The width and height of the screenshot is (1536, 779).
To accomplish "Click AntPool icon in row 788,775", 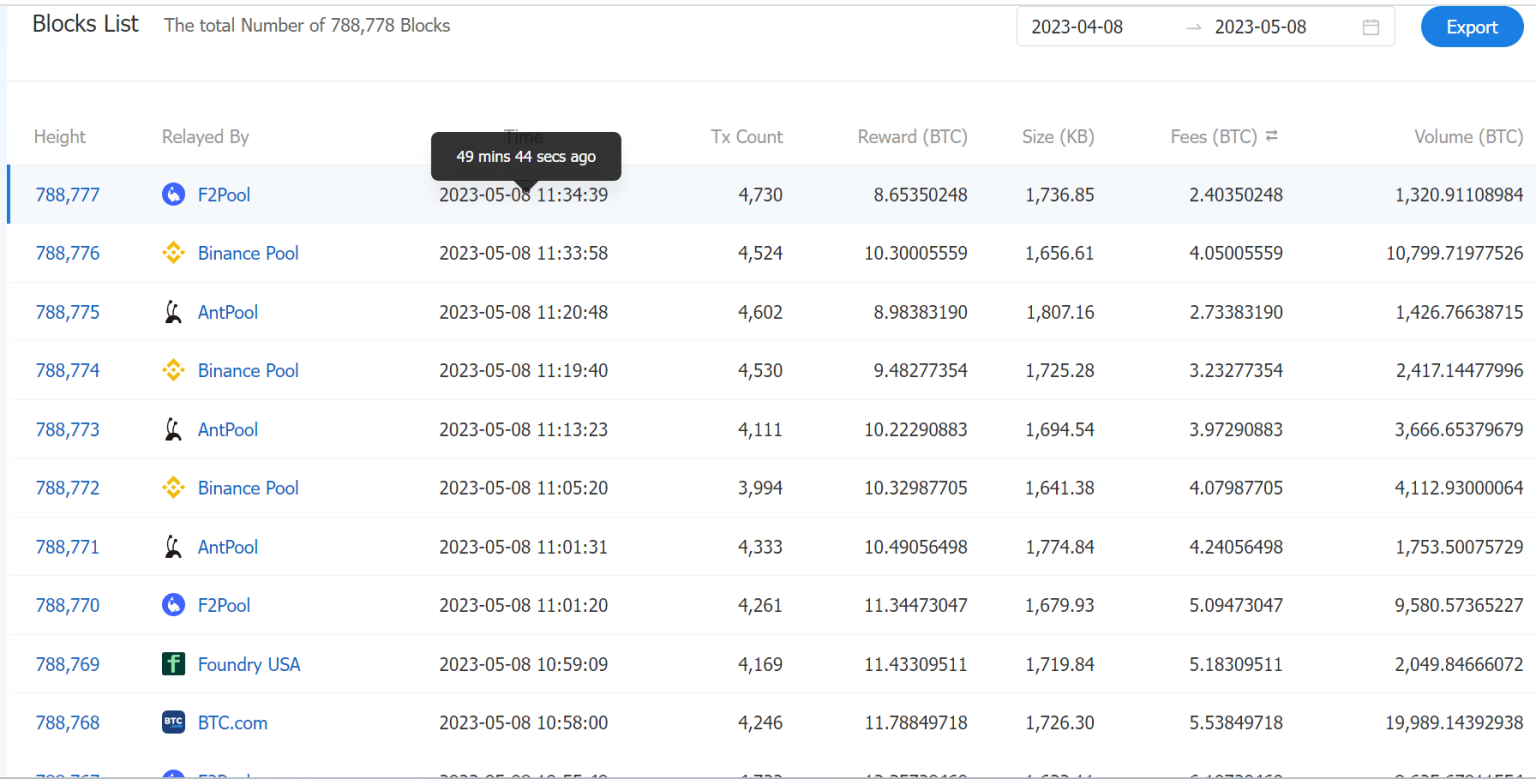I will 173,312.
